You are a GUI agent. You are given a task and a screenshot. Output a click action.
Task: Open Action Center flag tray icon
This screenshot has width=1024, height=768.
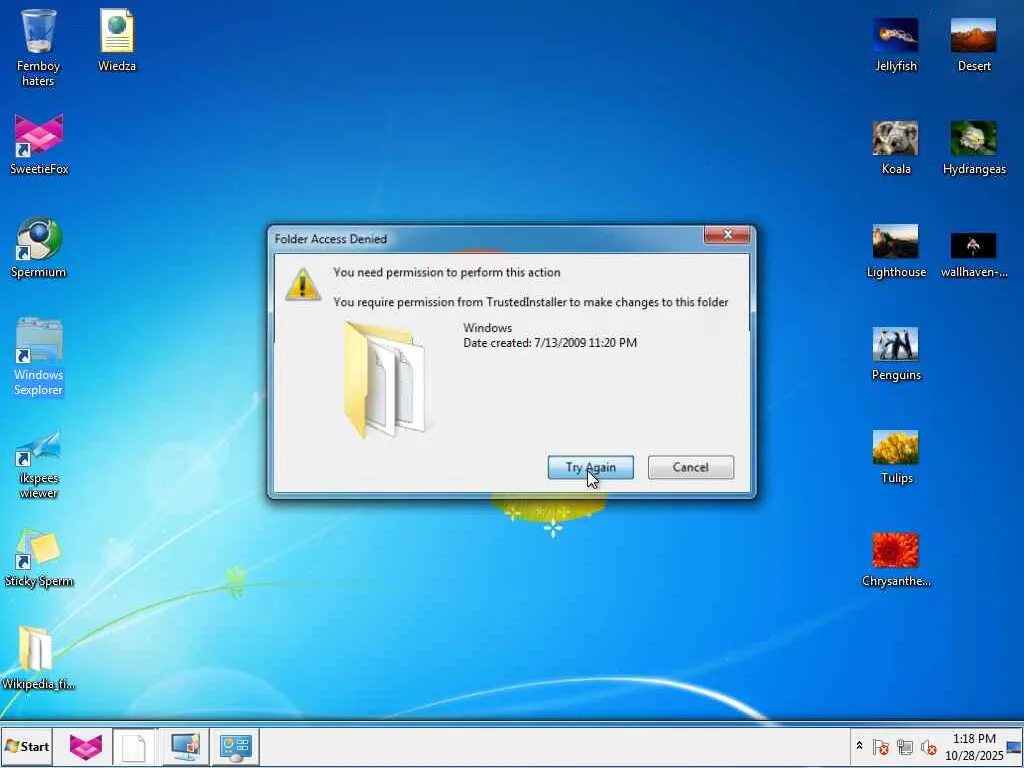click(880, 746)
